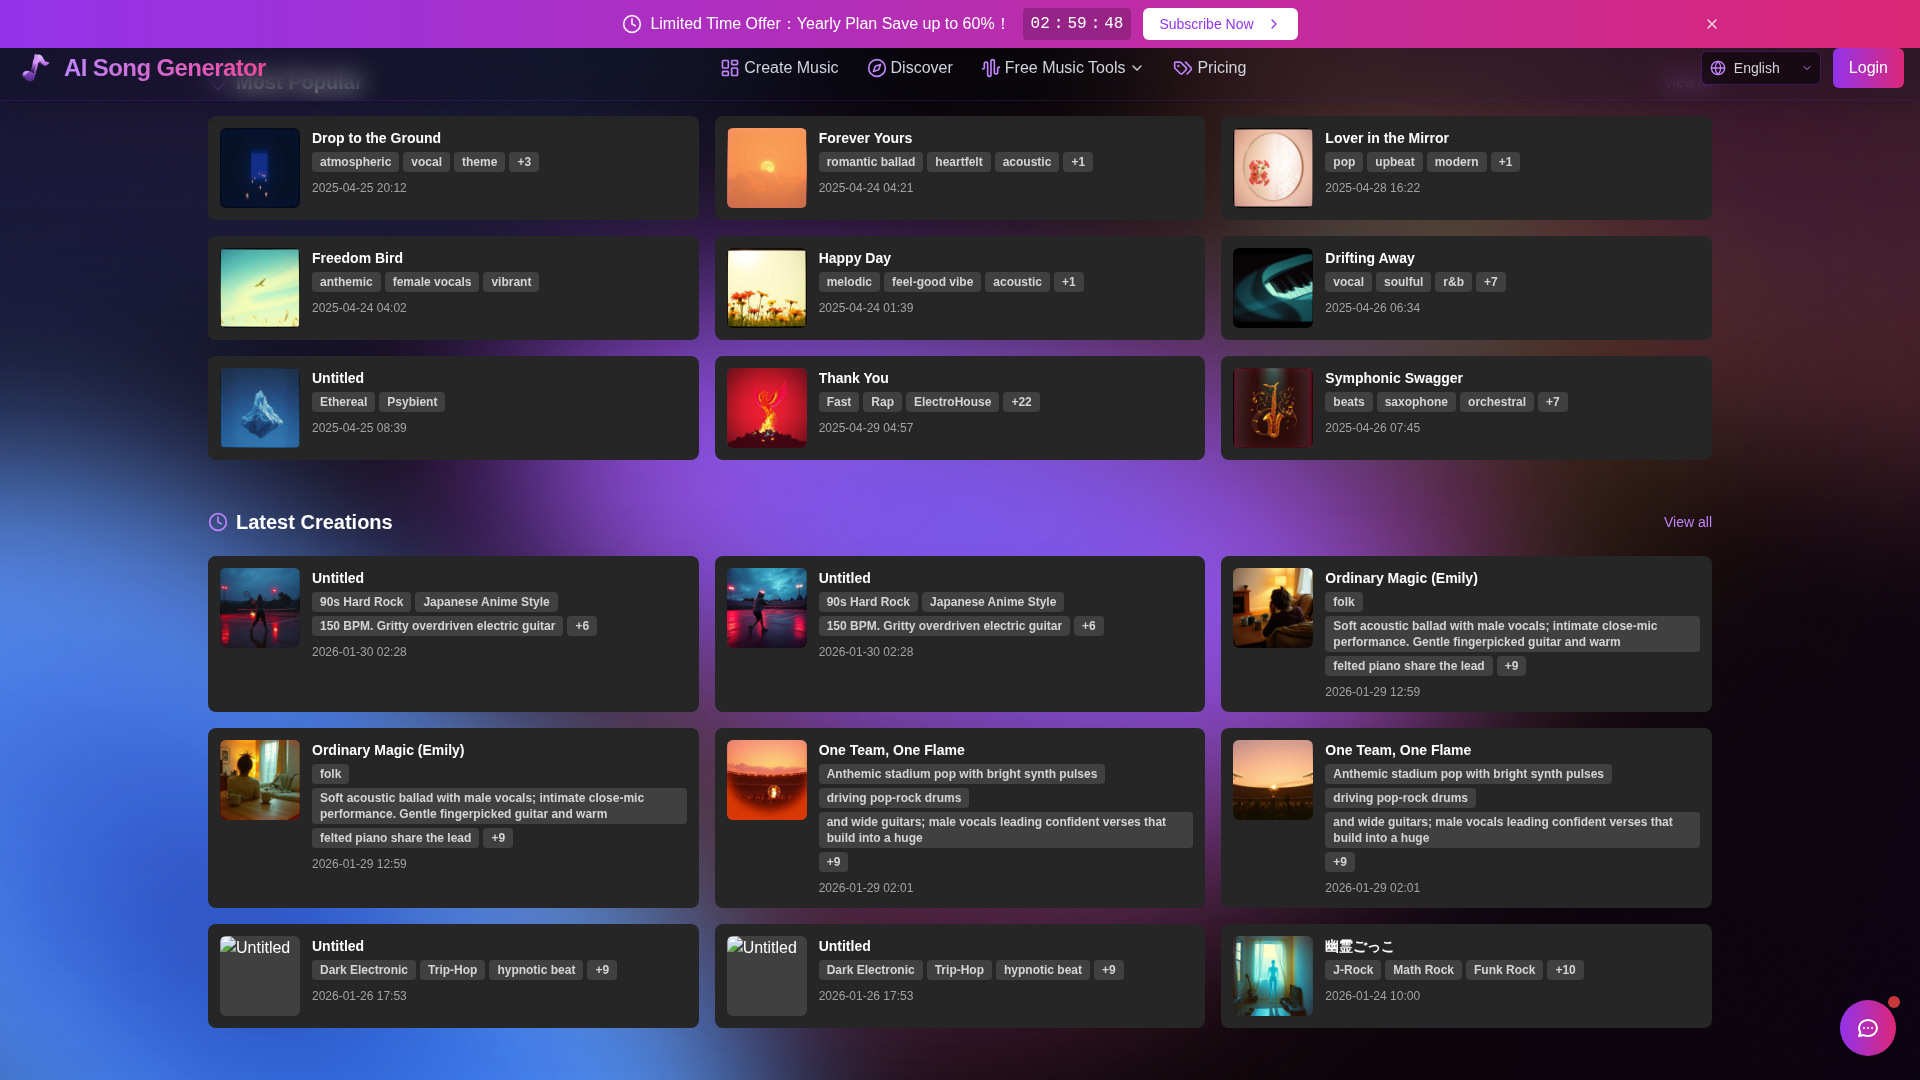Click the AI Song Generator music note logo
Screen dimensions: 1920x1080
pyautogui.click(x=36, y=68)
